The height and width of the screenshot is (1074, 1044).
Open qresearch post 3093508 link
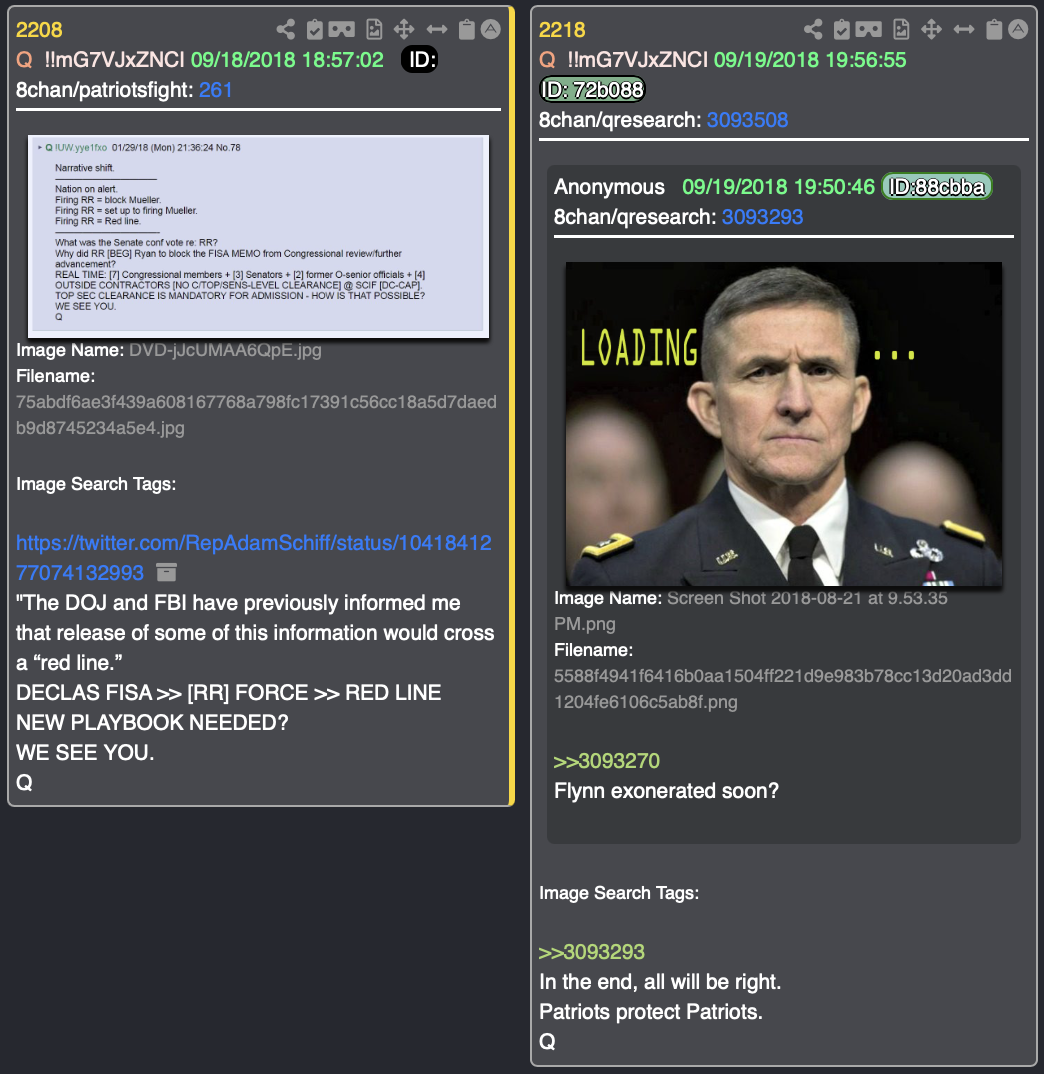(747, 120)
